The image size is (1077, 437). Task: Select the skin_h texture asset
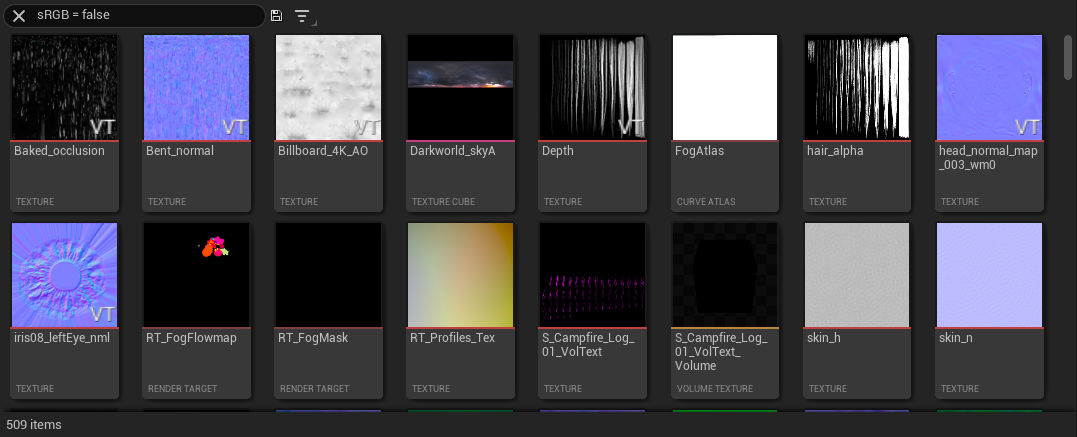tap(857, 275)
